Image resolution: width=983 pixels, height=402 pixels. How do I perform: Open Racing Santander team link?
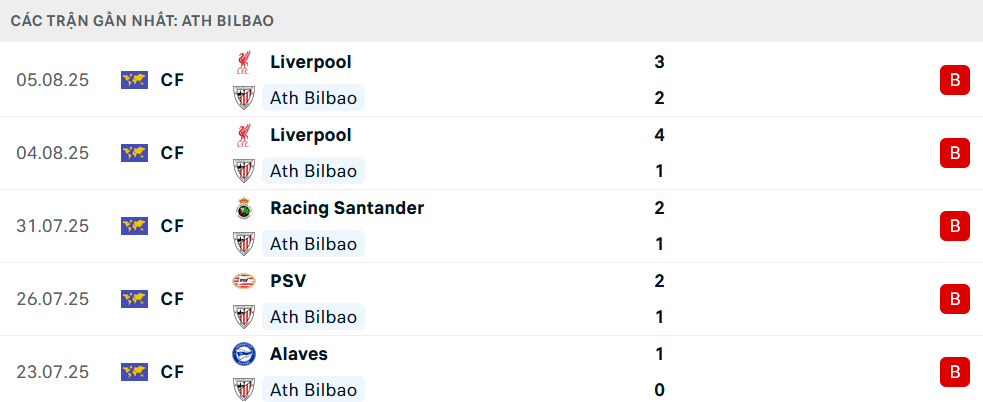pyautogui.click(x=347, y=208)
